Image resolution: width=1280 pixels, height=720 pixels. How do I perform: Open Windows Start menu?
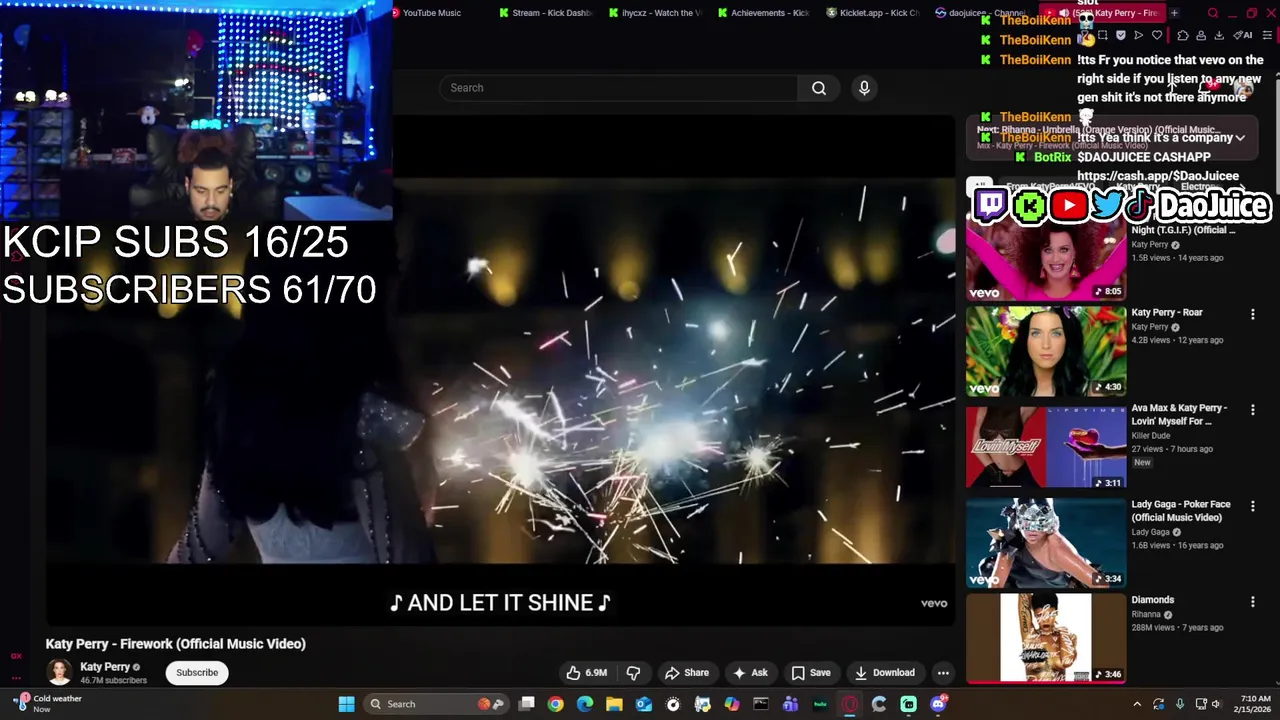coord(346,704)
